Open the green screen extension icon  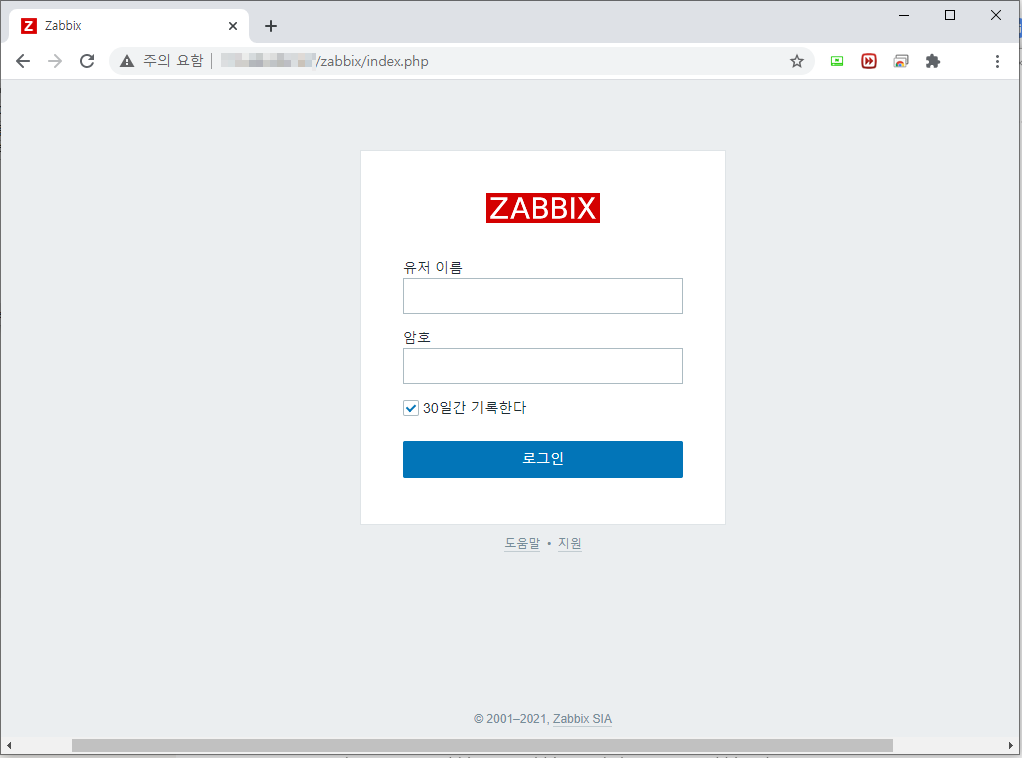(837, 61)
